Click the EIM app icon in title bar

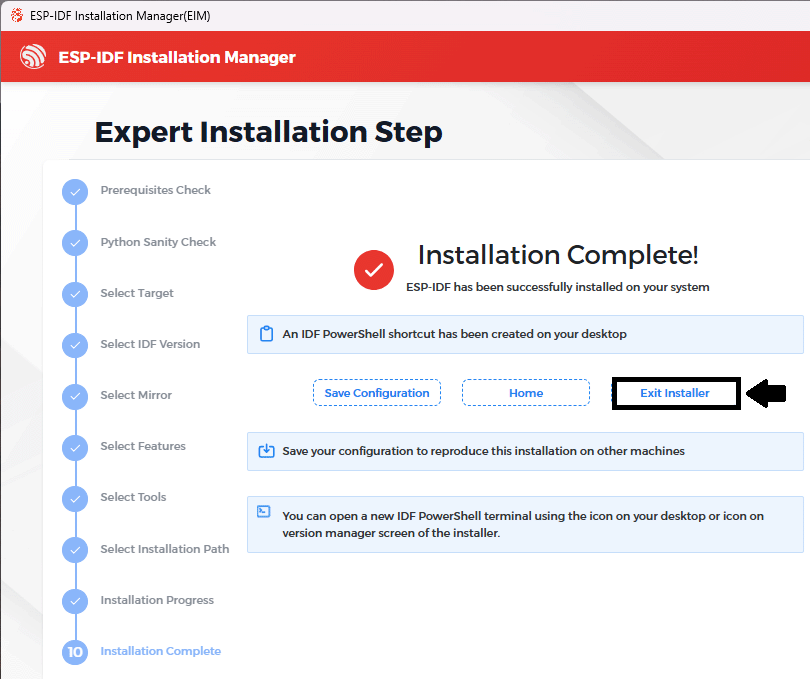[x=17, y=16]
